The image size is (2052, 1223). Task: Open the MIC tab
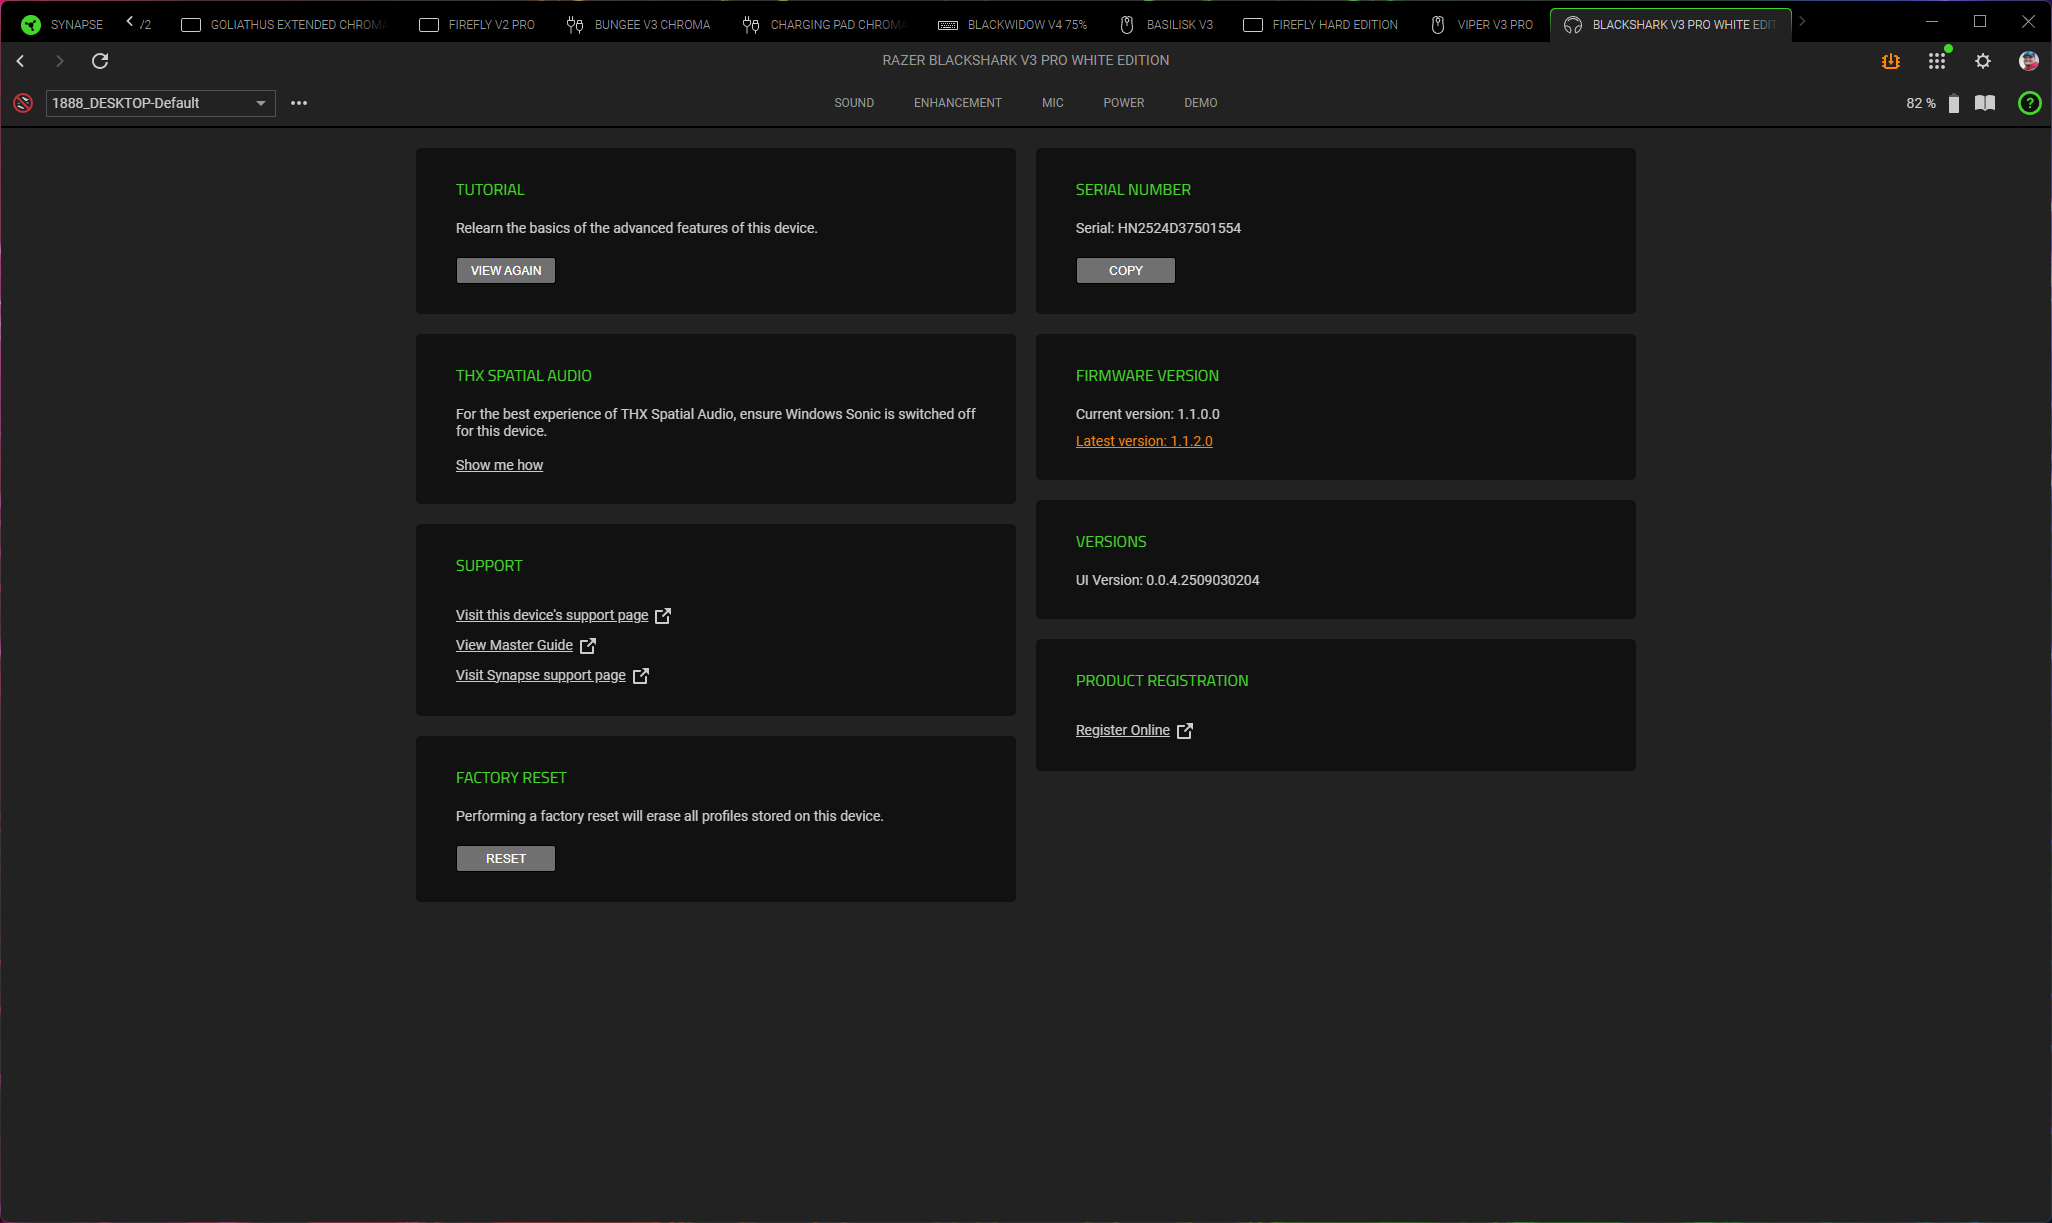tap(1052, 103)
